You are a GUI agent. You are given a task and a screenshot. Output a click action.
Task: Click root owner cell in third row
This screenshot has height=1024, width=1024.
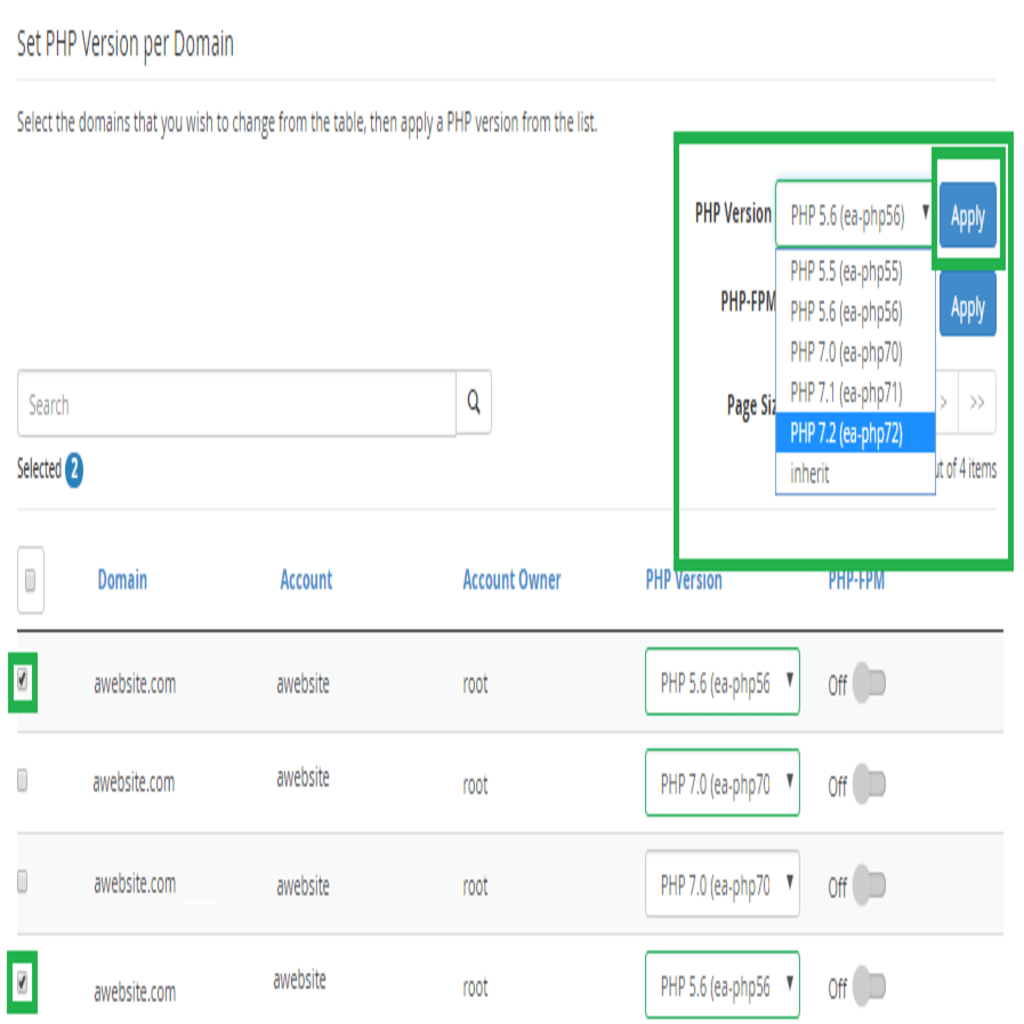tap(475, 886)
